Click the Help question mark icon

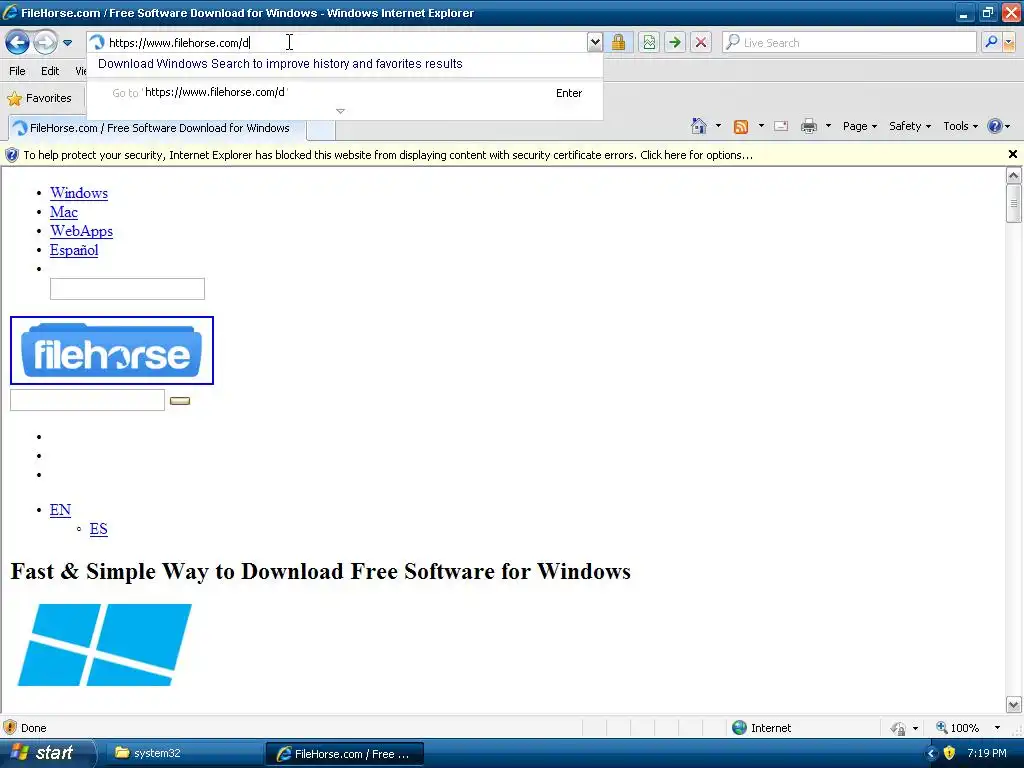(995, 126)
